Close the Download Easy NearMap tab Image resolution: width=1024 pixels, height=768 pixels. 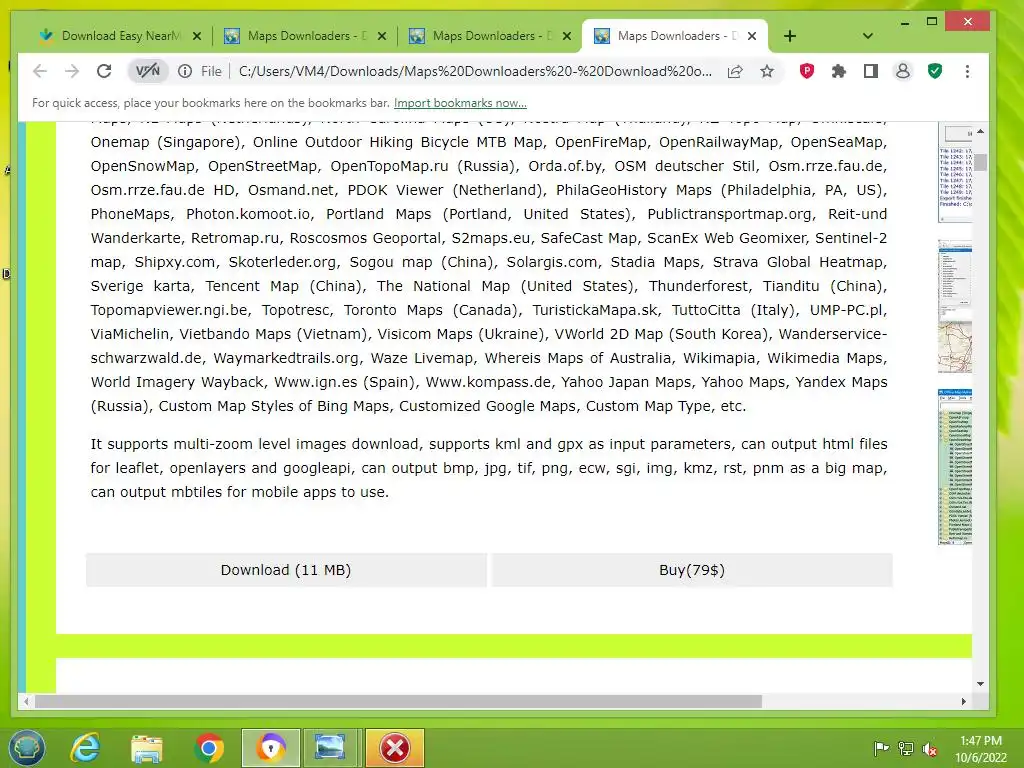click(x=197, y=37)
